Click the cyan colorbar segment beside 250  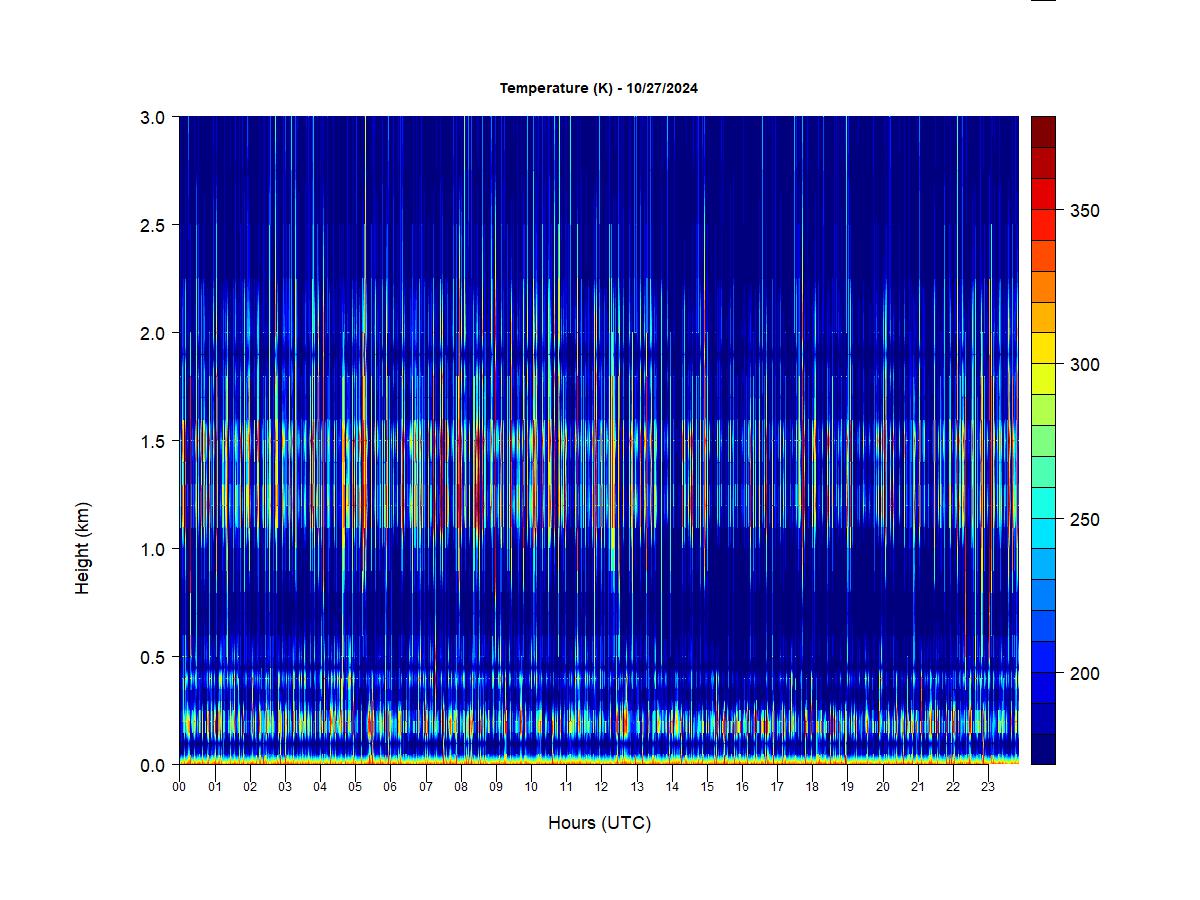pyautogui.click(x=1043, y=518)
